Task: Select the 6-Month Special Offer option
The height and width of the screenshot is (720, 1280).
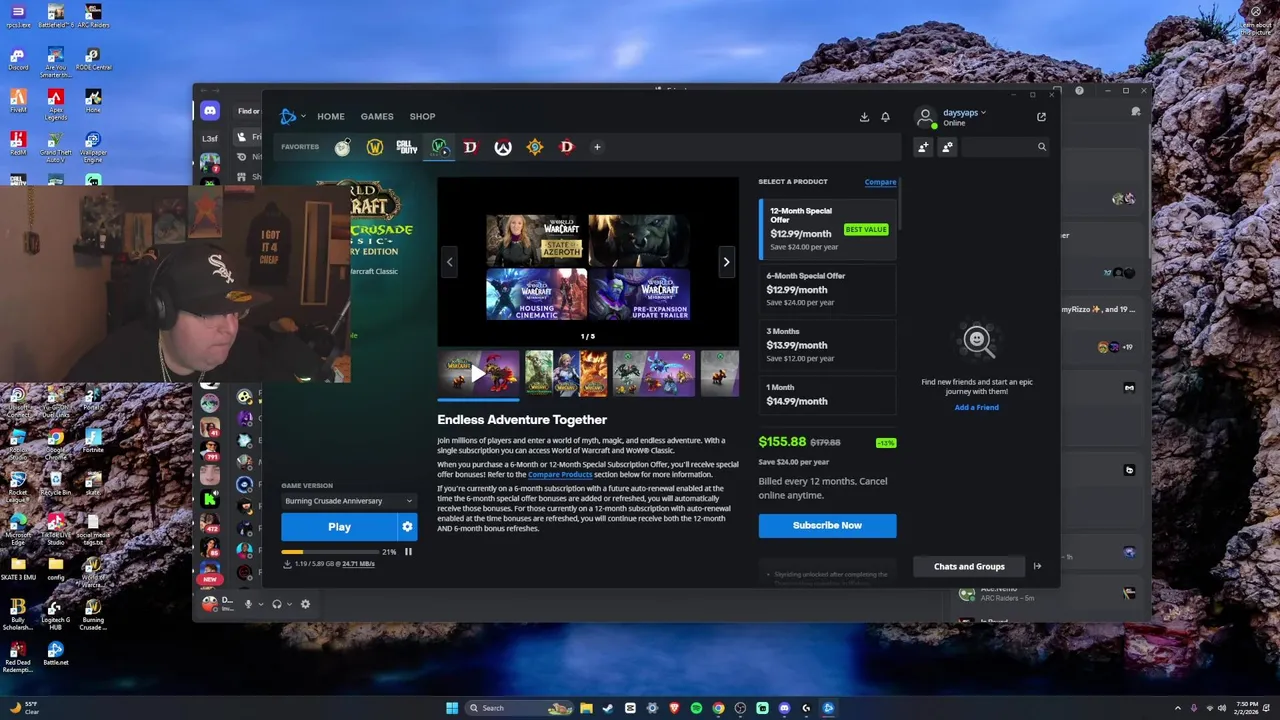Action: [x=828, y=289]
